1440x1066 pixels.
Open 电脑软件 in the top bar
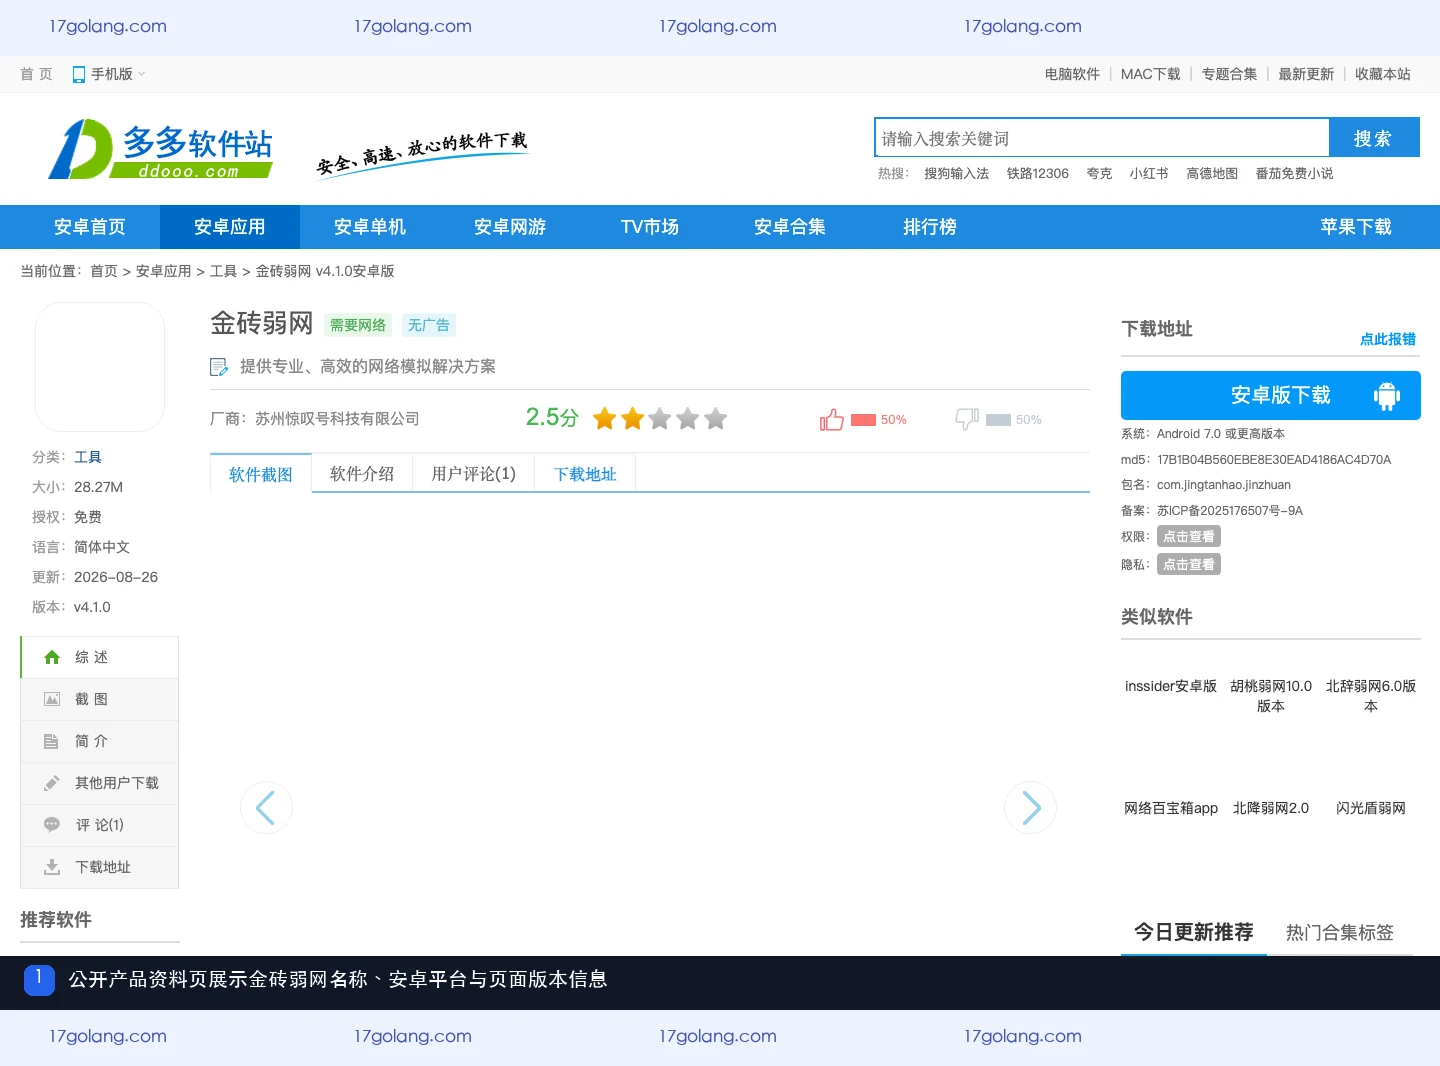click(1072, 74)
